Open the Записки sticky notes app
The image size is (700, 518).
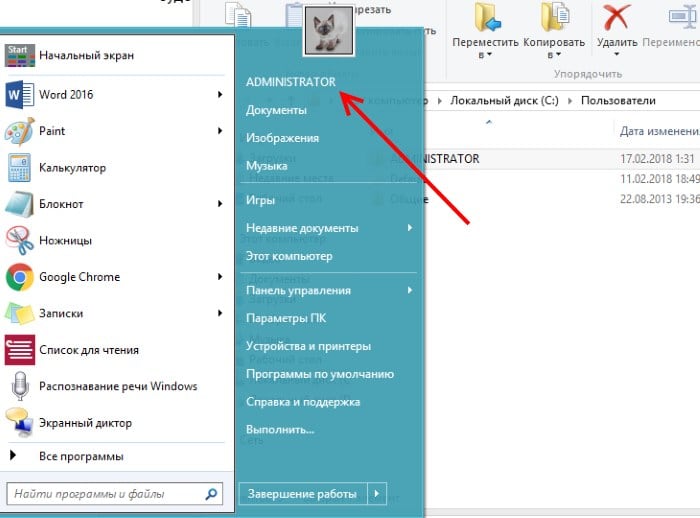click(61, 313)
